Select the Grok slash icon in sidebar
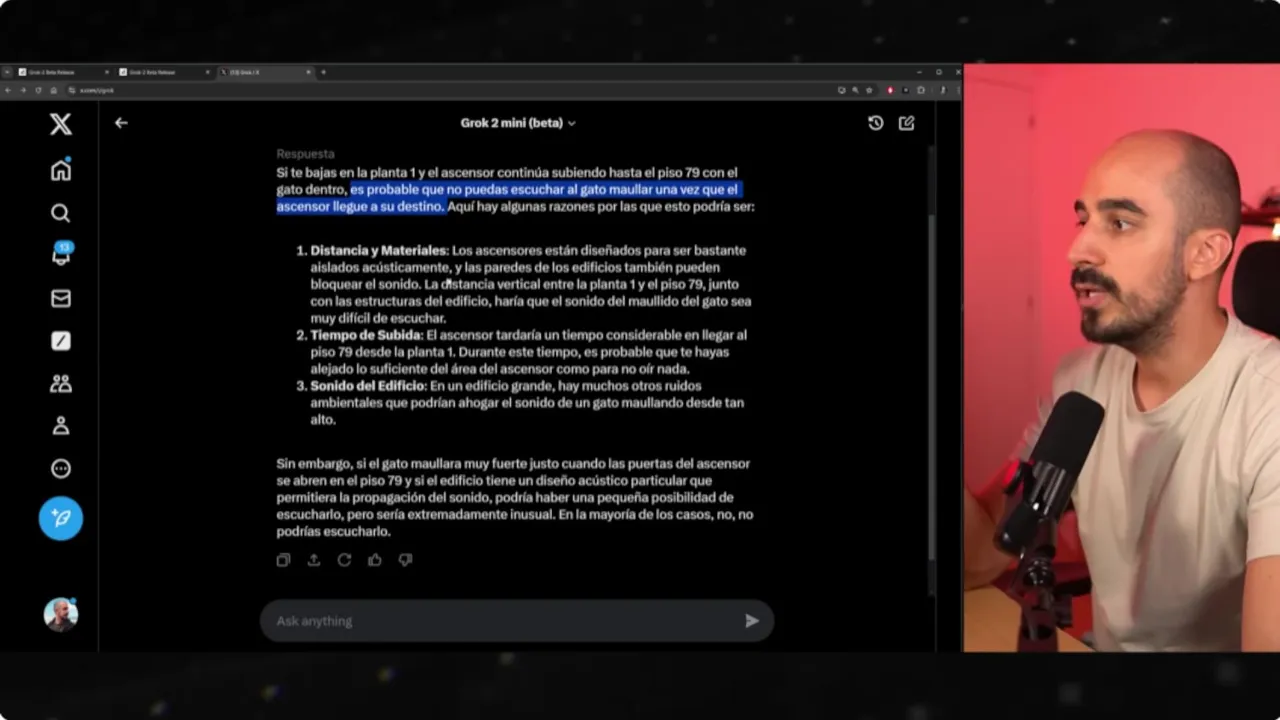This screenshot has height=720, width=1280. coord(61,341)
